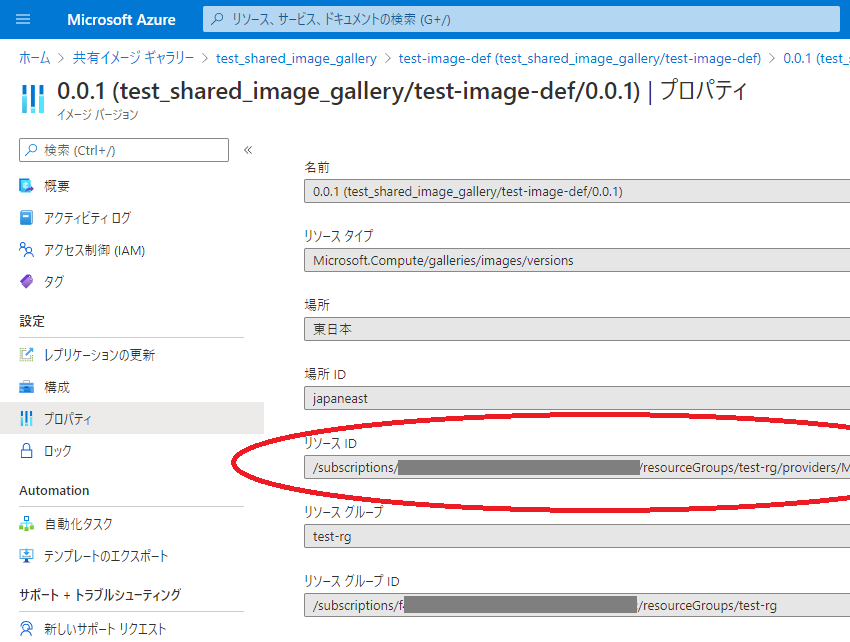Screen dimensions: 850x642
Task: Open the test-image-def breadcrumb link
Action: coord(580,58)
